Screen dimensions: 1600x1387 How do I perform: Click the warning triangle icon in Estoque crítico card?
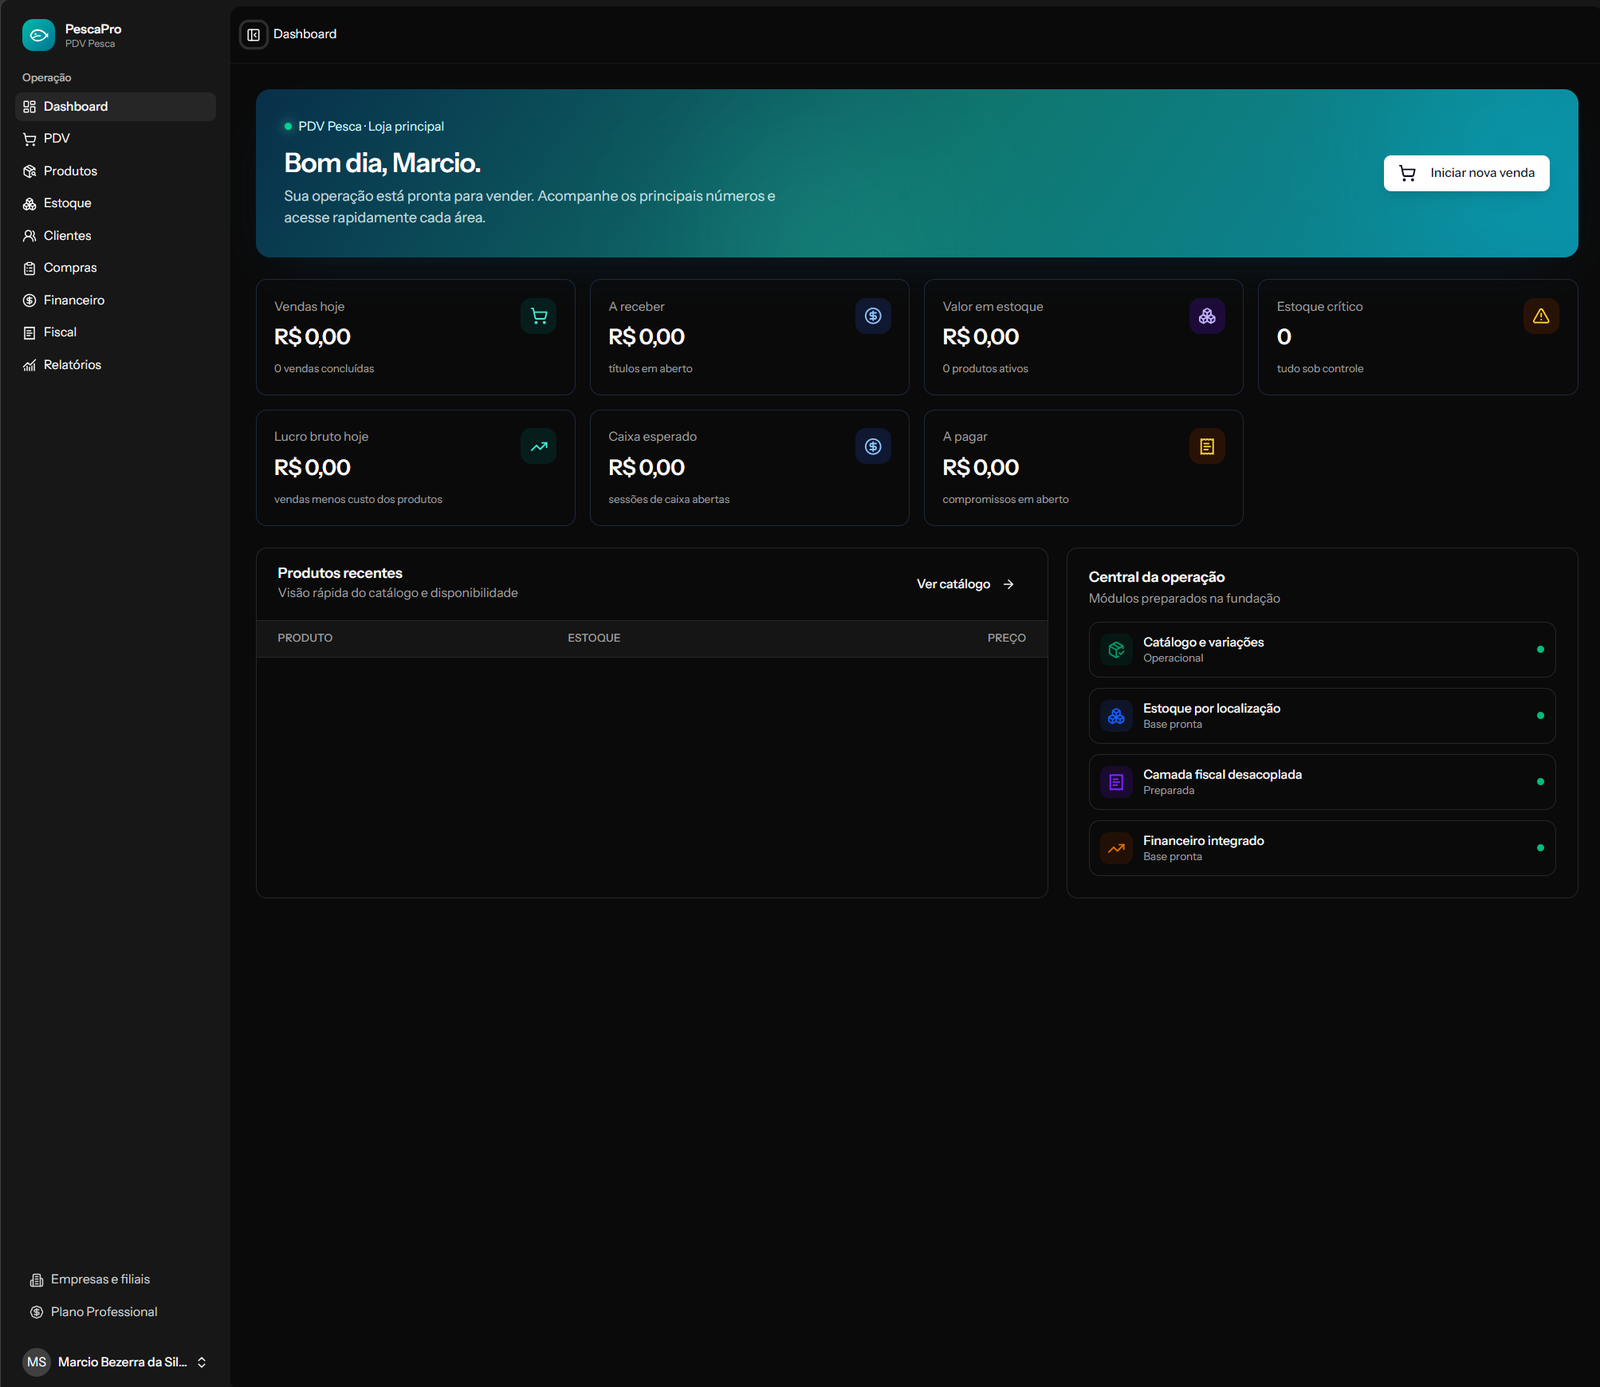pyautogui.click(x=1541, y=316)
